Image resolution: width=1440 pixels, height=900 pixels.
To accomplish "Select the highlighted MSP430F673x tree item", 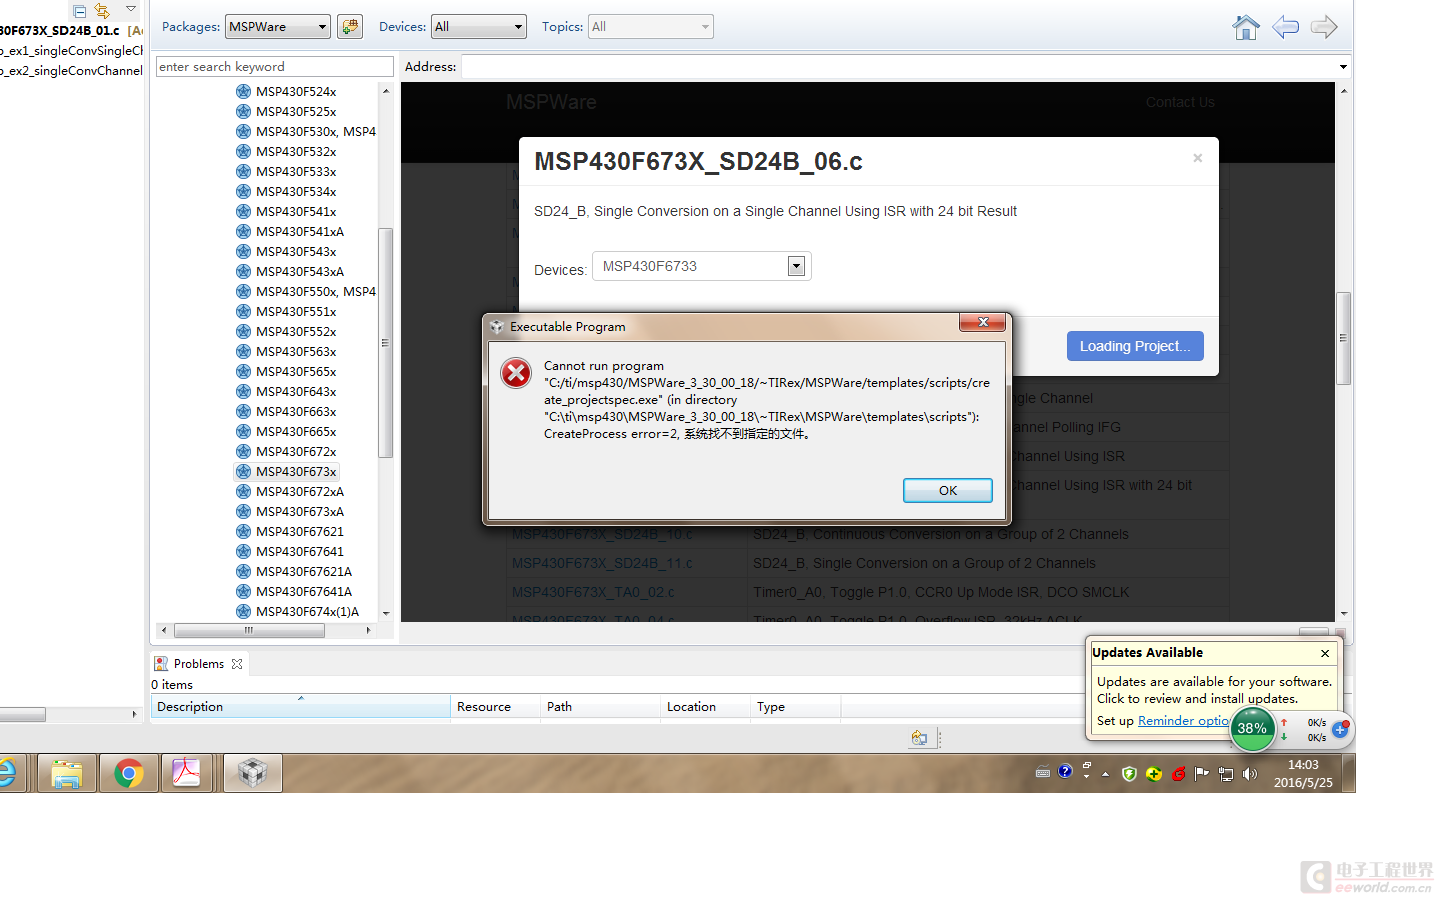I will 296,471.
